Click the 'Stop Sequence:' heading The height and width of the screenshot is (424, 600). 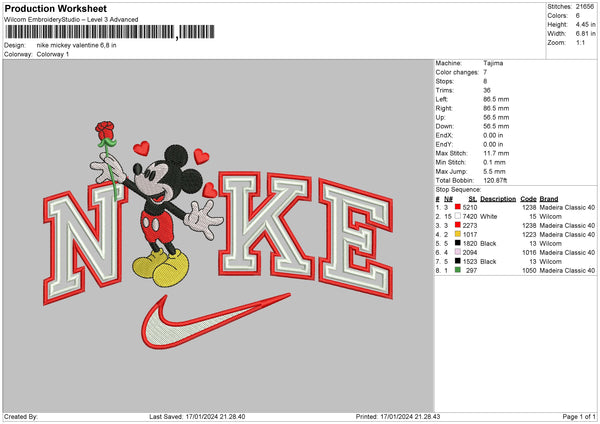pos(458,189)
